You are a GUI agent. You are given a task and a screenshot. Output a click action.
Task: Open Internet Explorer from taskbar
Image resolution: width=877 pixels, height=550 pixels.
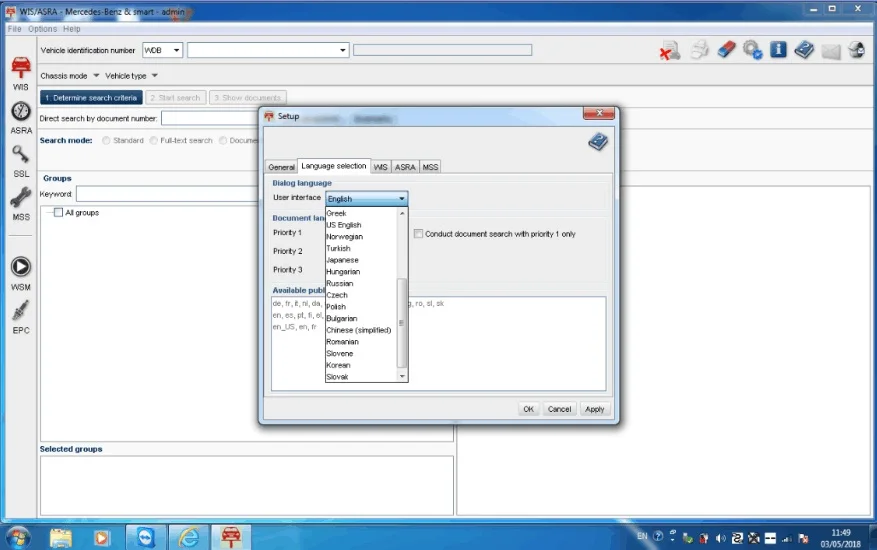coord(188,538)
